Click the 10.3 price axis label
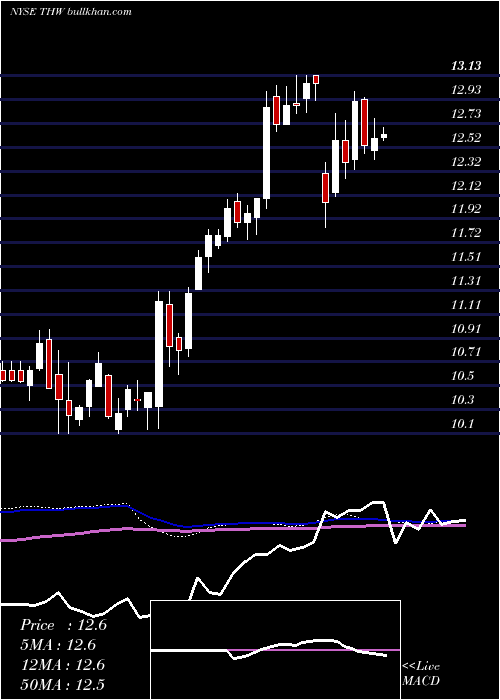 pyautogui.click(x=462, y=400)
